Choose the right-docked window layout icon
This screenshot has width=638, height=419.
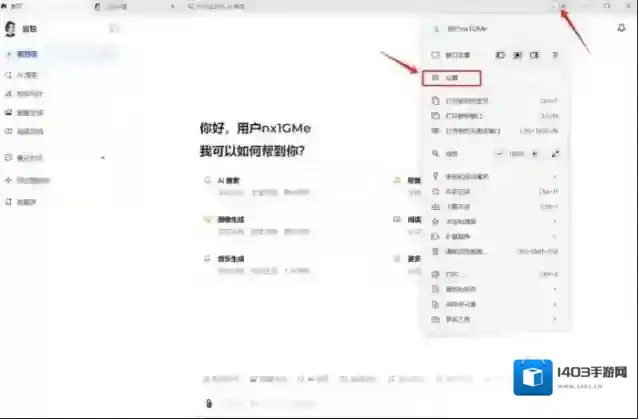coord(534,55)
